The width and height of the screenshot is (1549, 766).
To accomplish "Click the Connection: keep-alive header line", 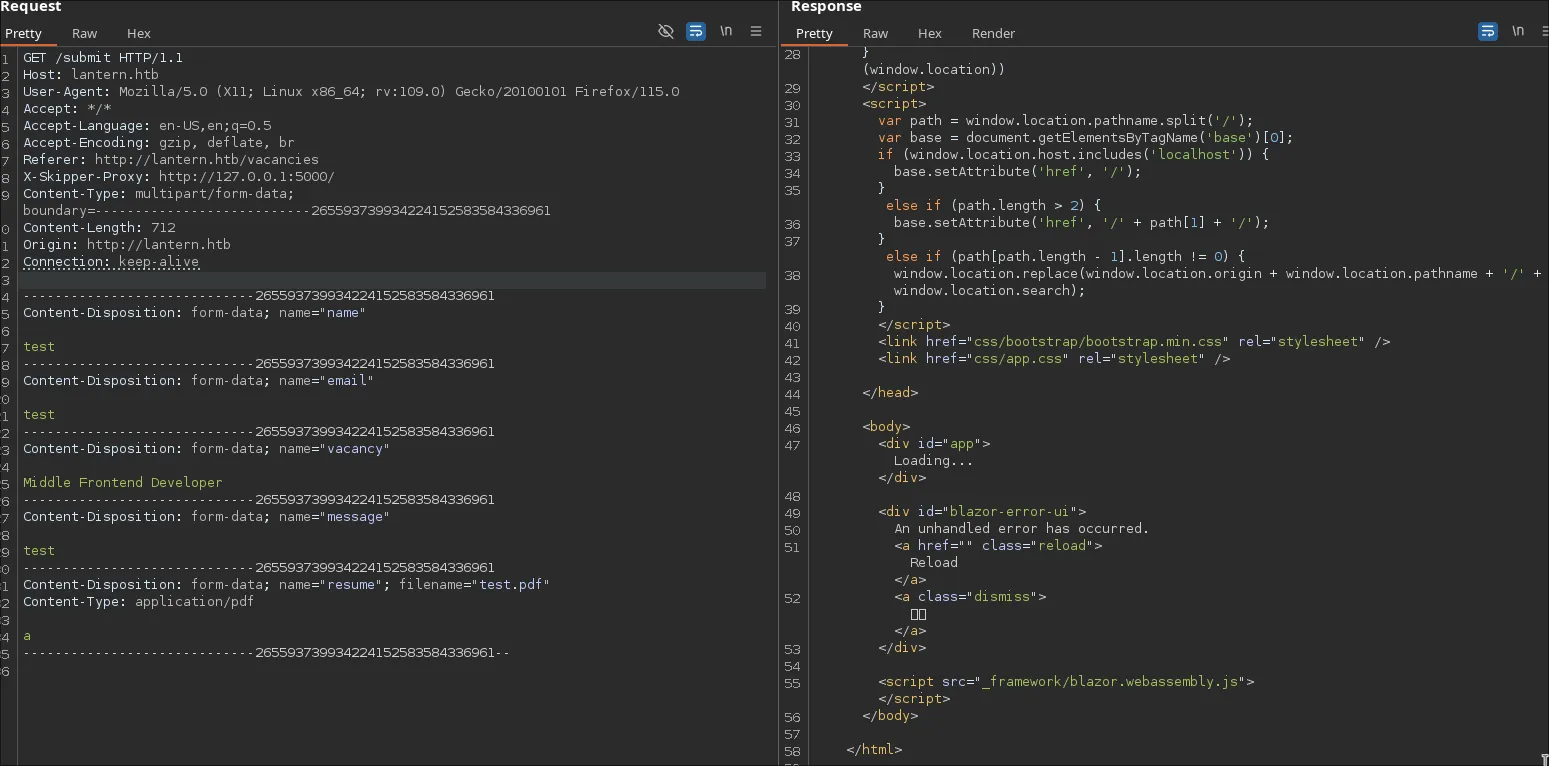I will [111, 262].
